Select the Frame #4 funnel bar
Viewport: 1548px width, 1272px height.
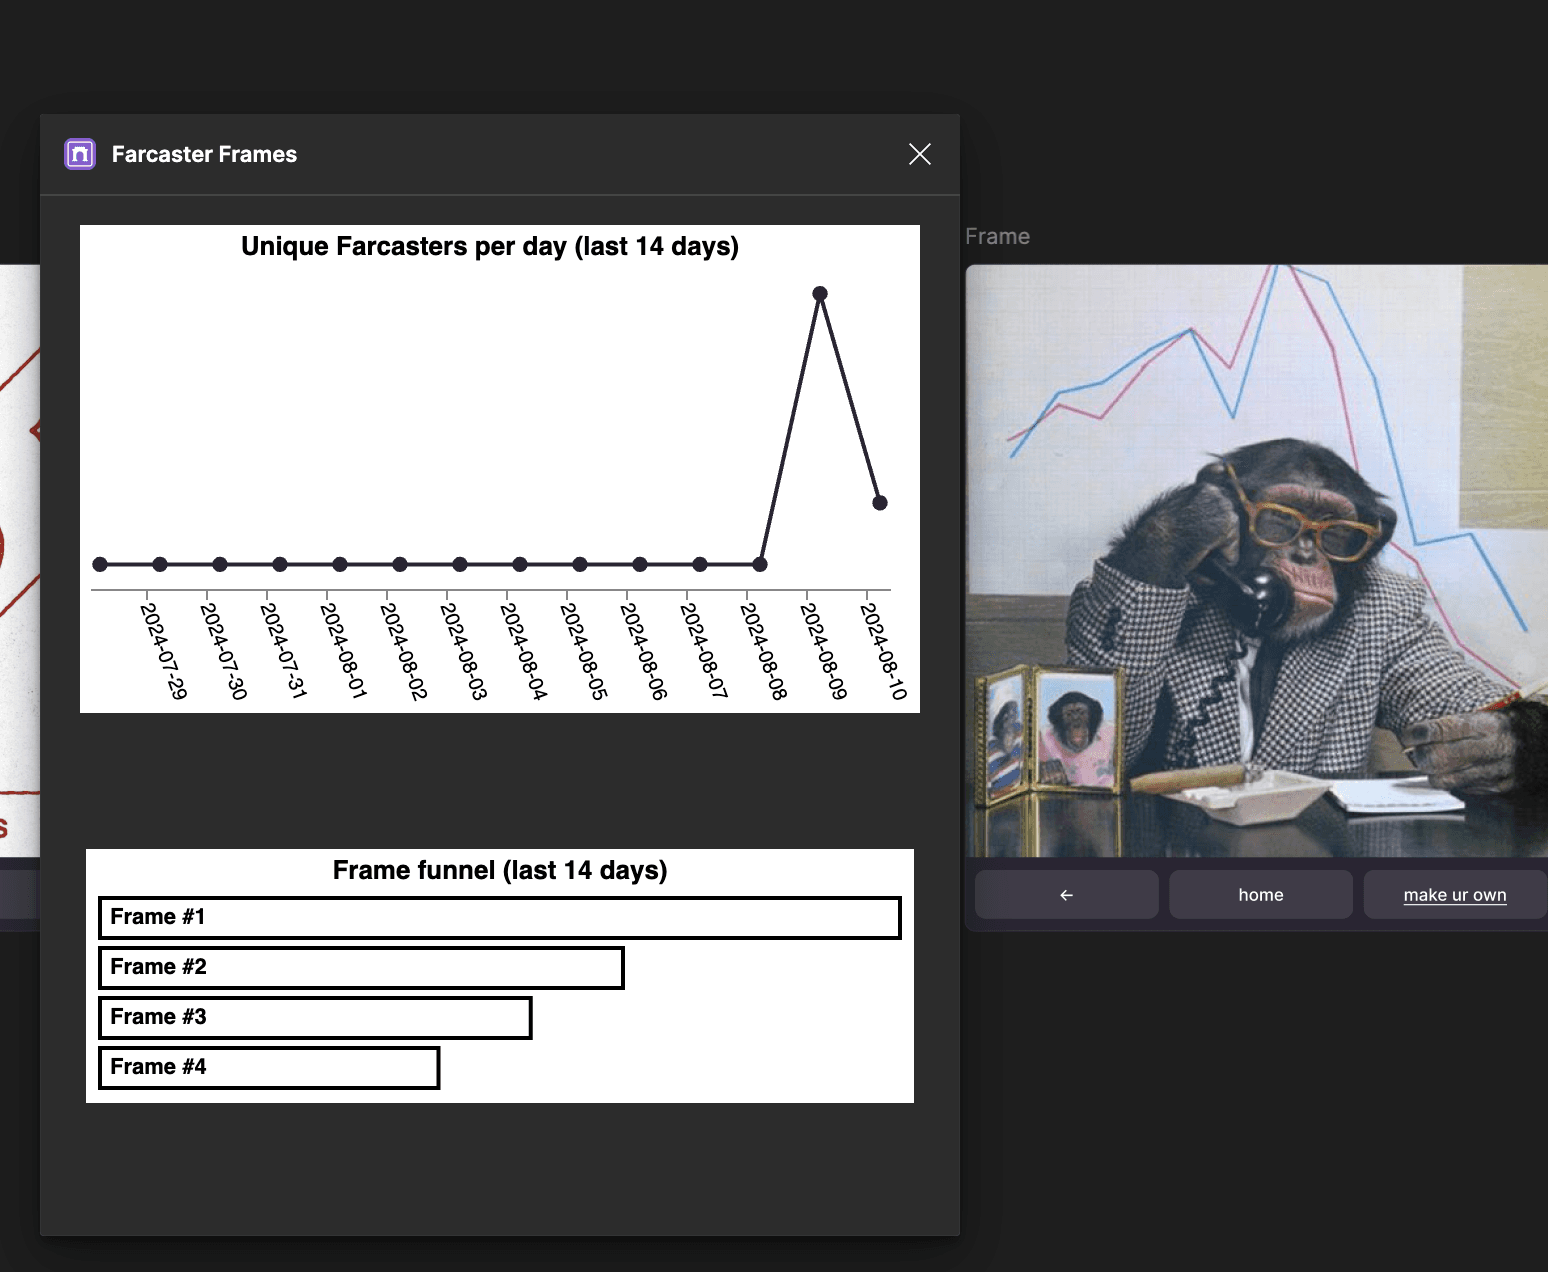(269, 1068)
